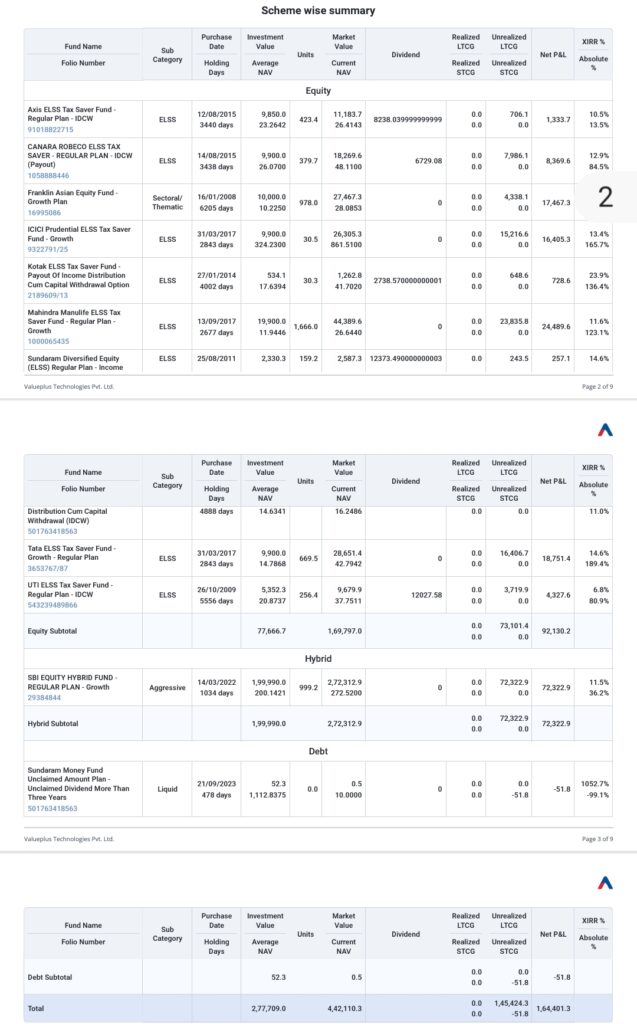637x1024 pixels.
Task: Select the Hybrid section heading
Action: (x=318, y=659)
